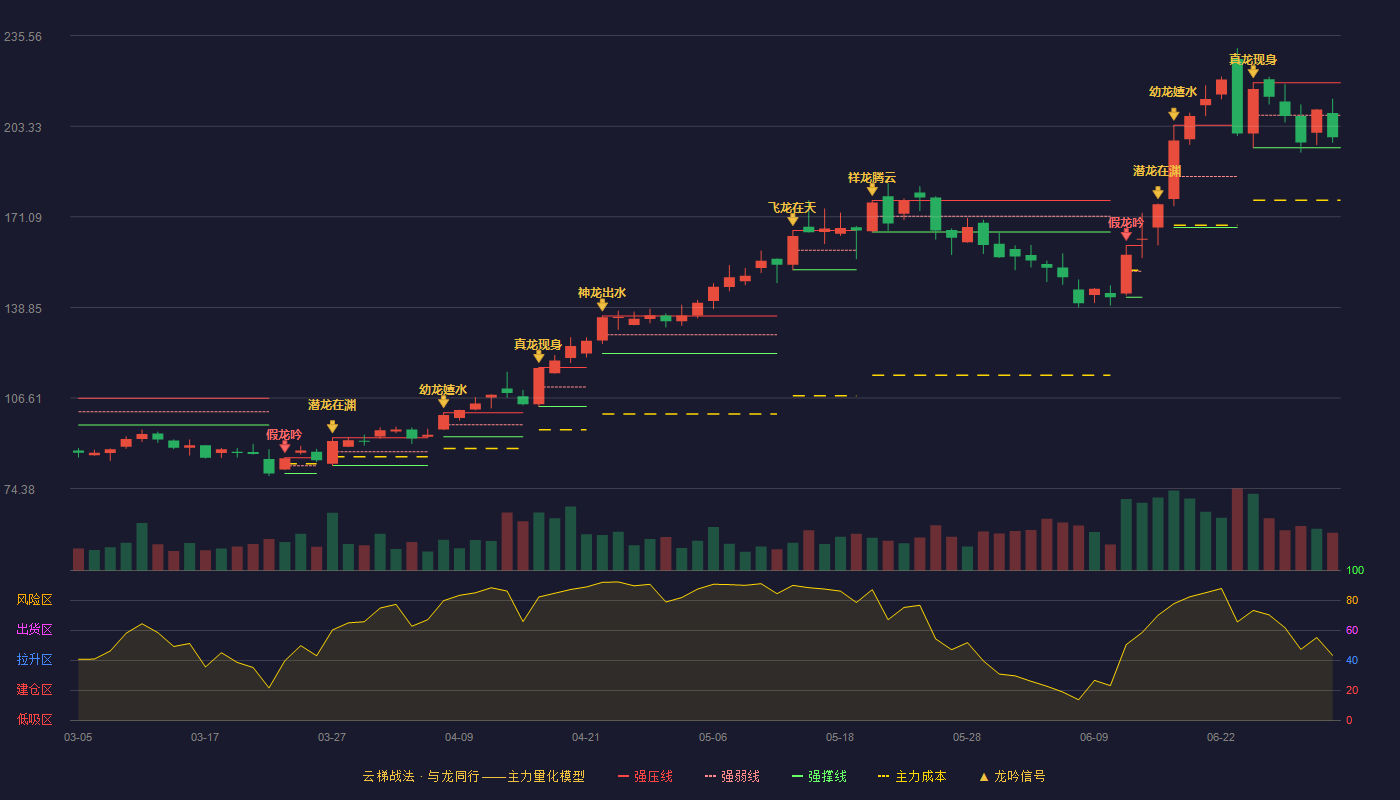This screenshot has height=800, width=1400.
Task: Click the 拉升区 zone label
Action: tap(34, 660)
